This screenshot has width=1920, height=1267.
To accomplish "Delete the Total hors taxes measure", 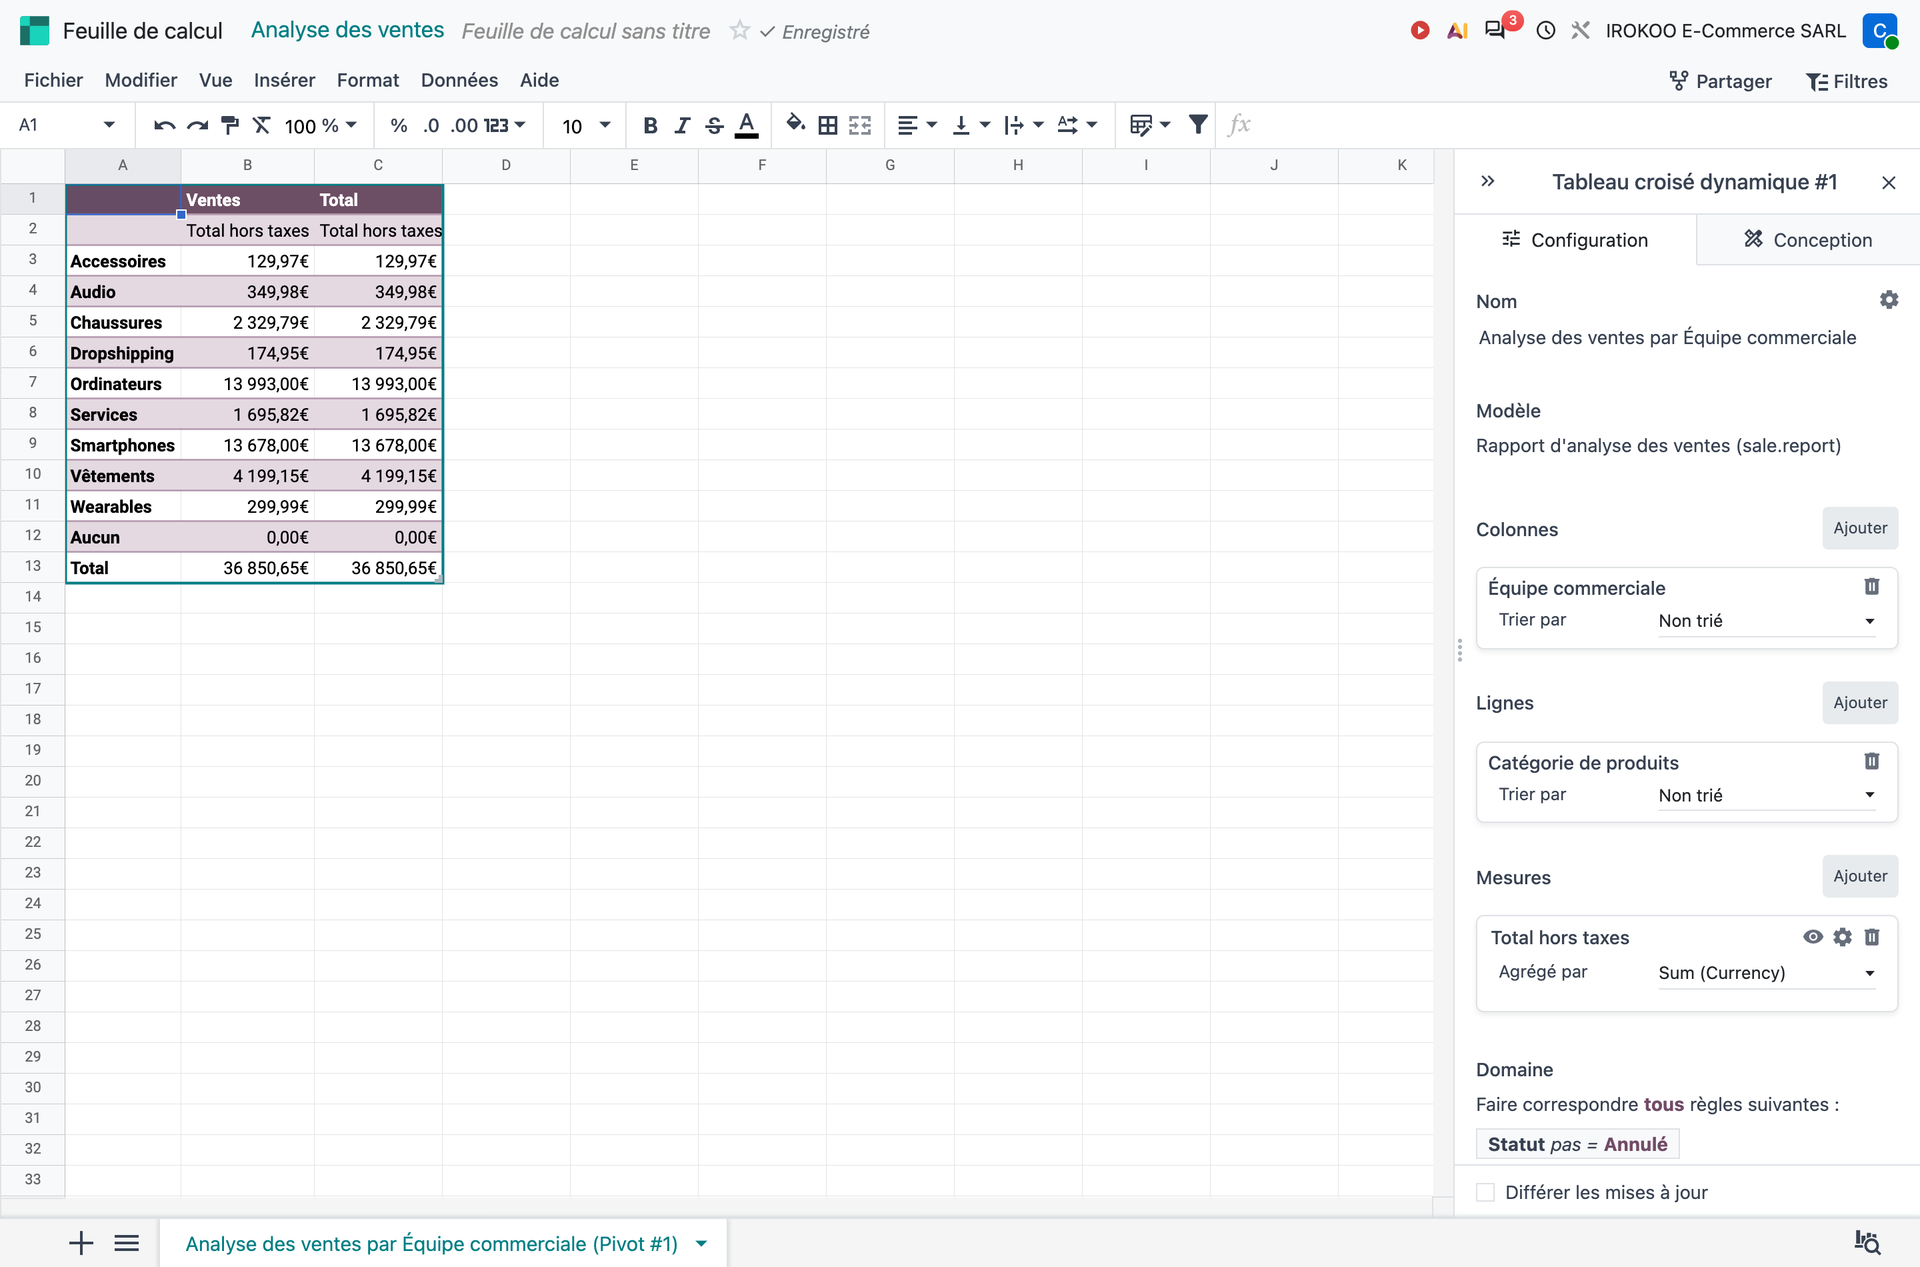I will point(1872,937).
